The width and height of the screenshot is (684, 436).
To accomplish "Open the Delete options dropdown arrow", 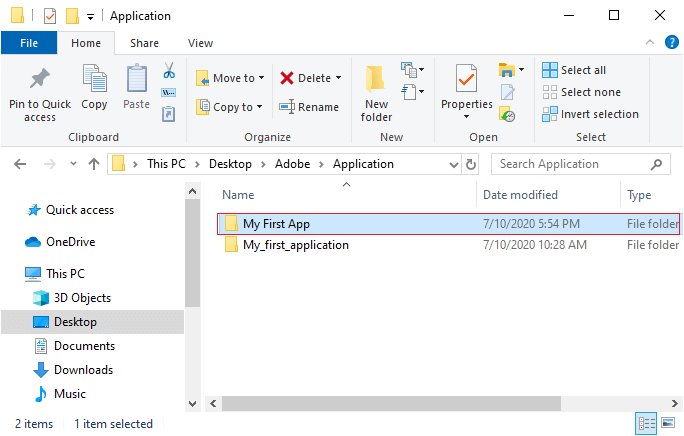I will click(339, 78).
